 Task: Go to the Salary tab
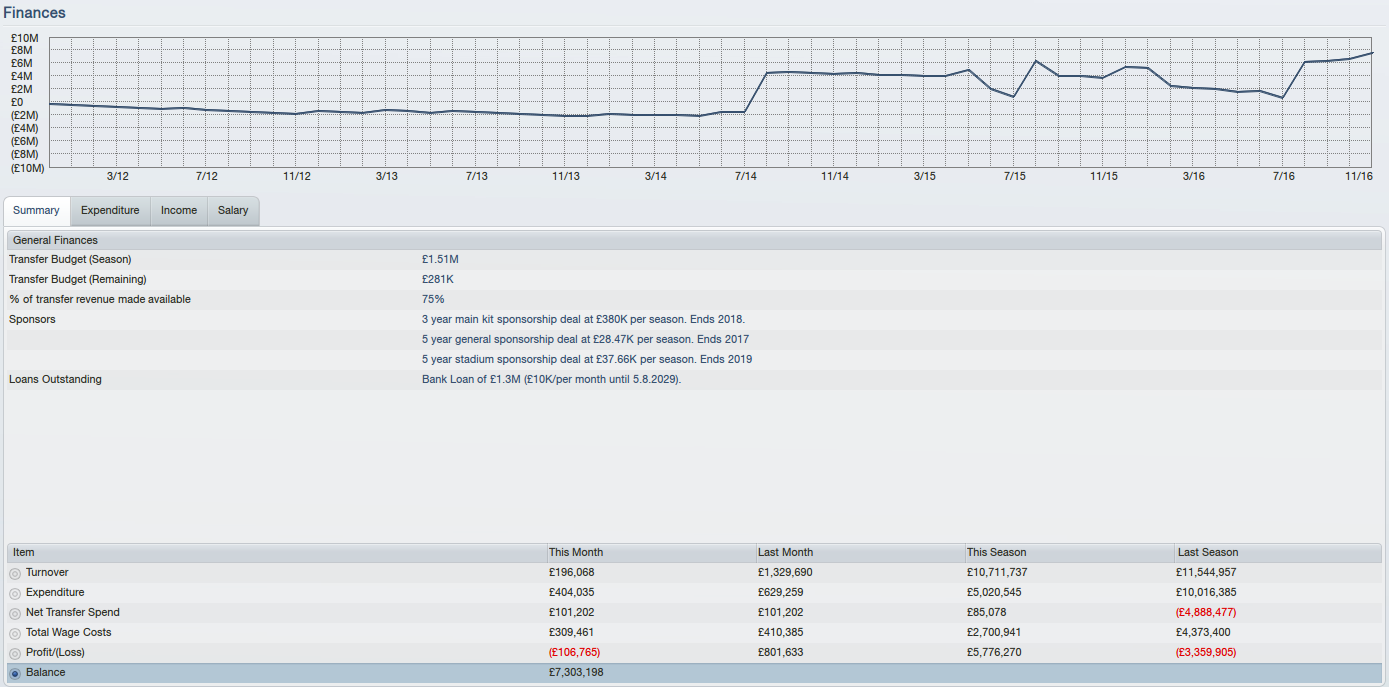click(233, 211)
